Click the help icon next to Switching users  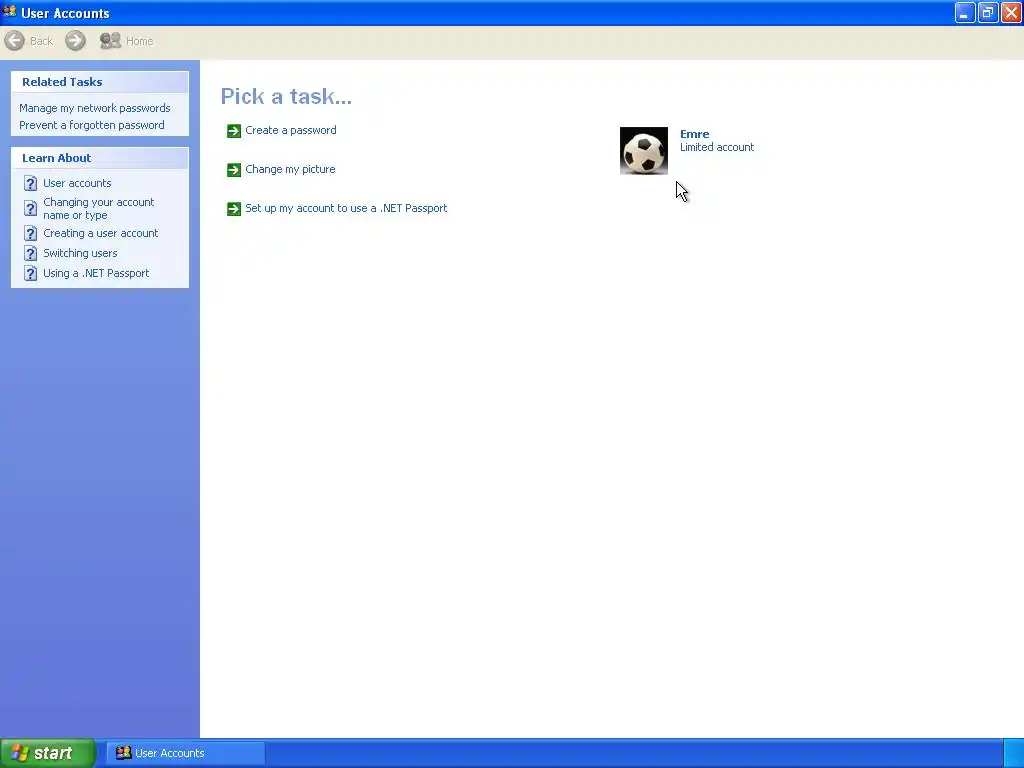[31, 253]
